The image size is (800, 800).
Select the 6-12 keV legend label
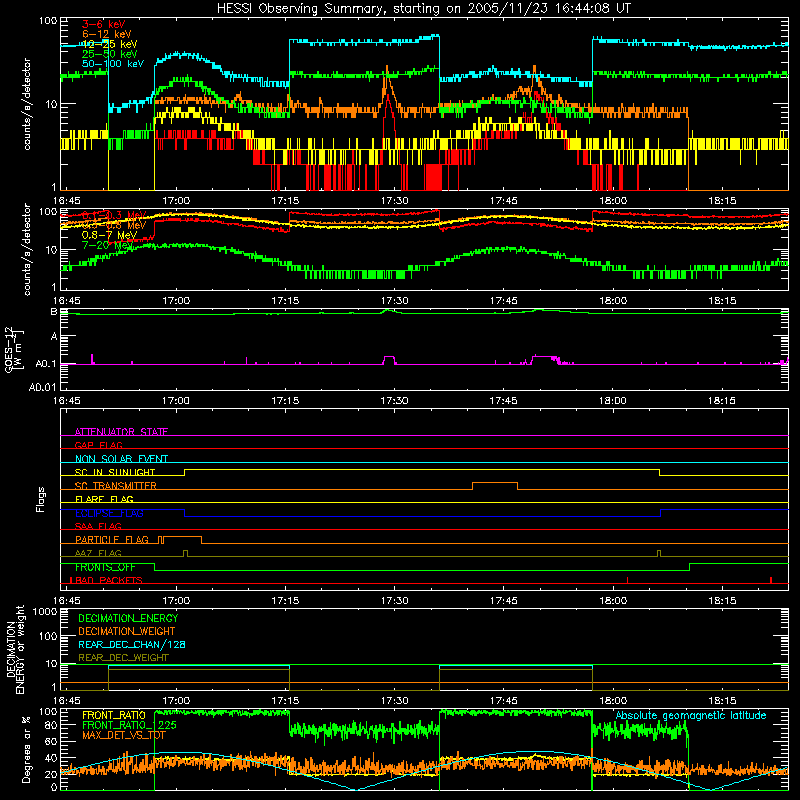click(107, 34)
